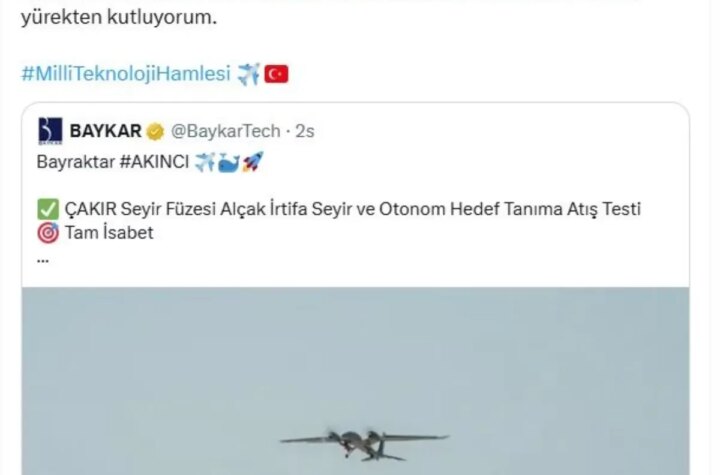Open the Baykar logo avatar
The image size is (720, 475).
point(50,131)
